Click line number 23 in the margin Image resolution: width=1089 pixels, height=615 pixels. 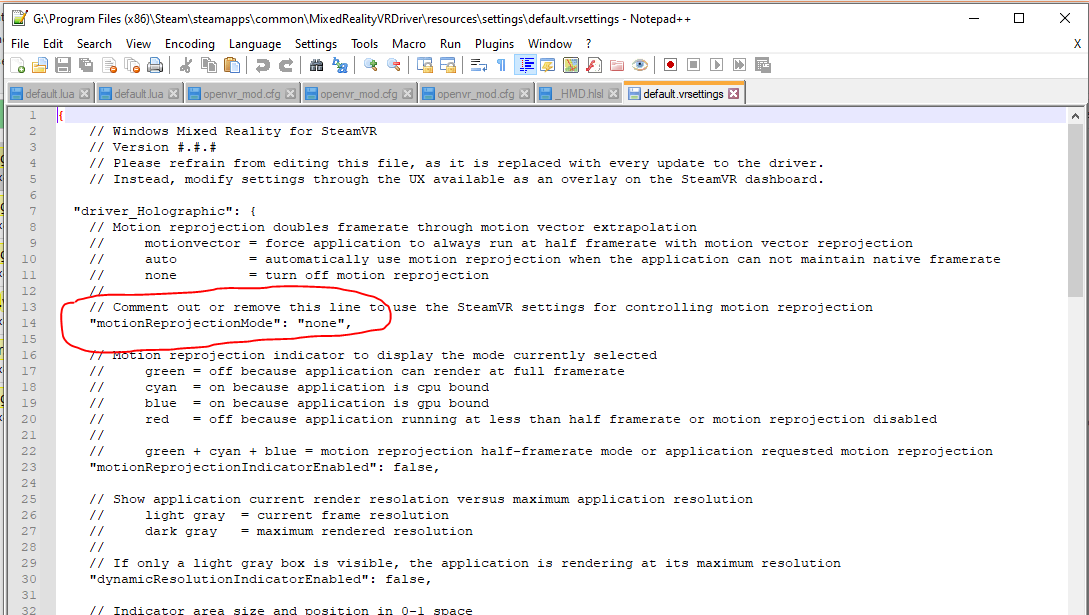pyautogui.click(x=28, y=468)
